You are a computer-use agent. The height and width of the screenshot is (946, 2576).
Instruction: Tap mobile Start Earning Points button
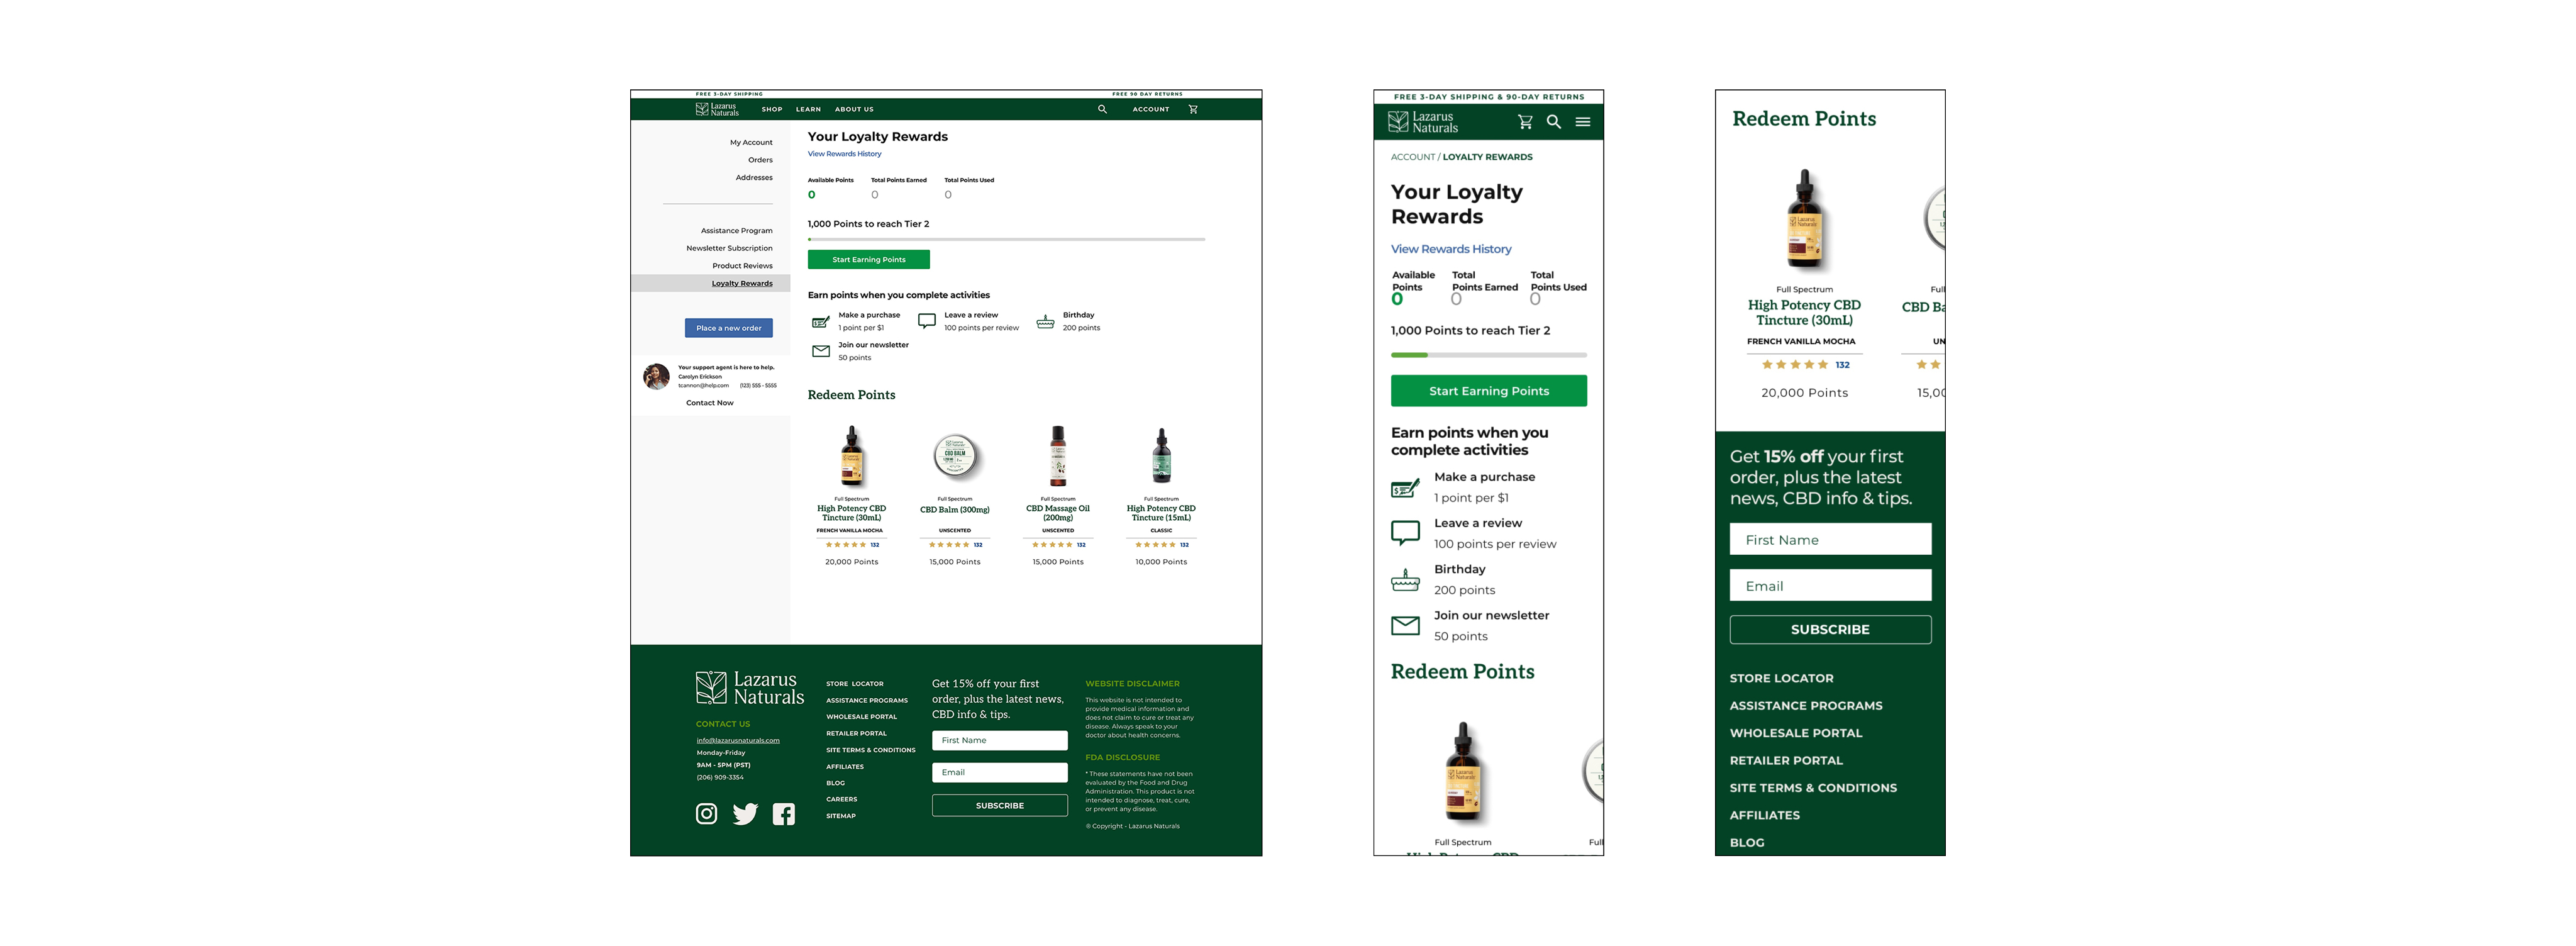click(x=1489, y=391)
